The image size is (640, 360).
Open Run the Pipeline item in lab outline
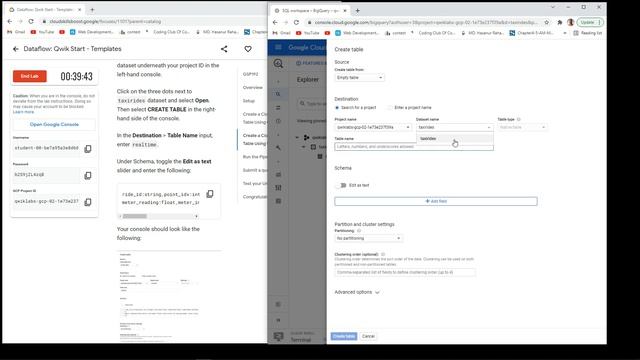click(255, 157)
